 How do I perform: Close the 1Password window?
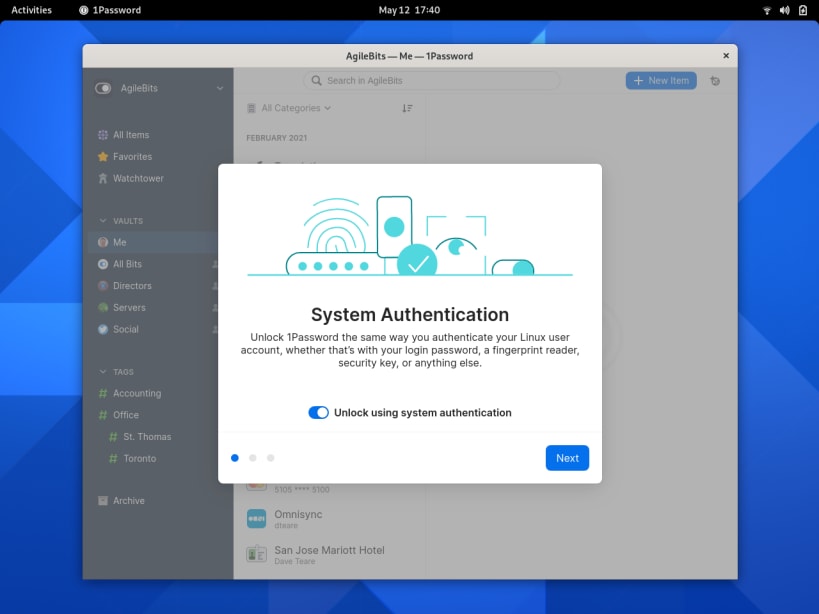(x=726, y=55)
